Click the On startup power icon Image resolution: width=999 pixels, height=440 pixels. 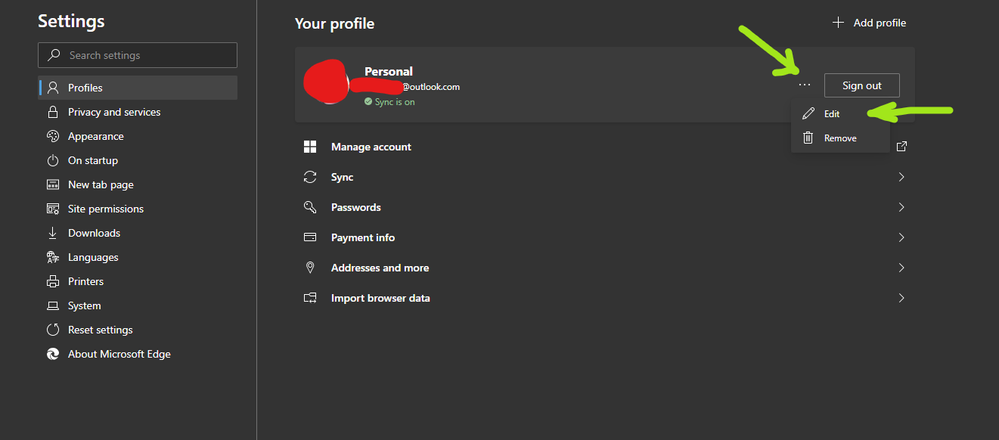pos(54,160)
